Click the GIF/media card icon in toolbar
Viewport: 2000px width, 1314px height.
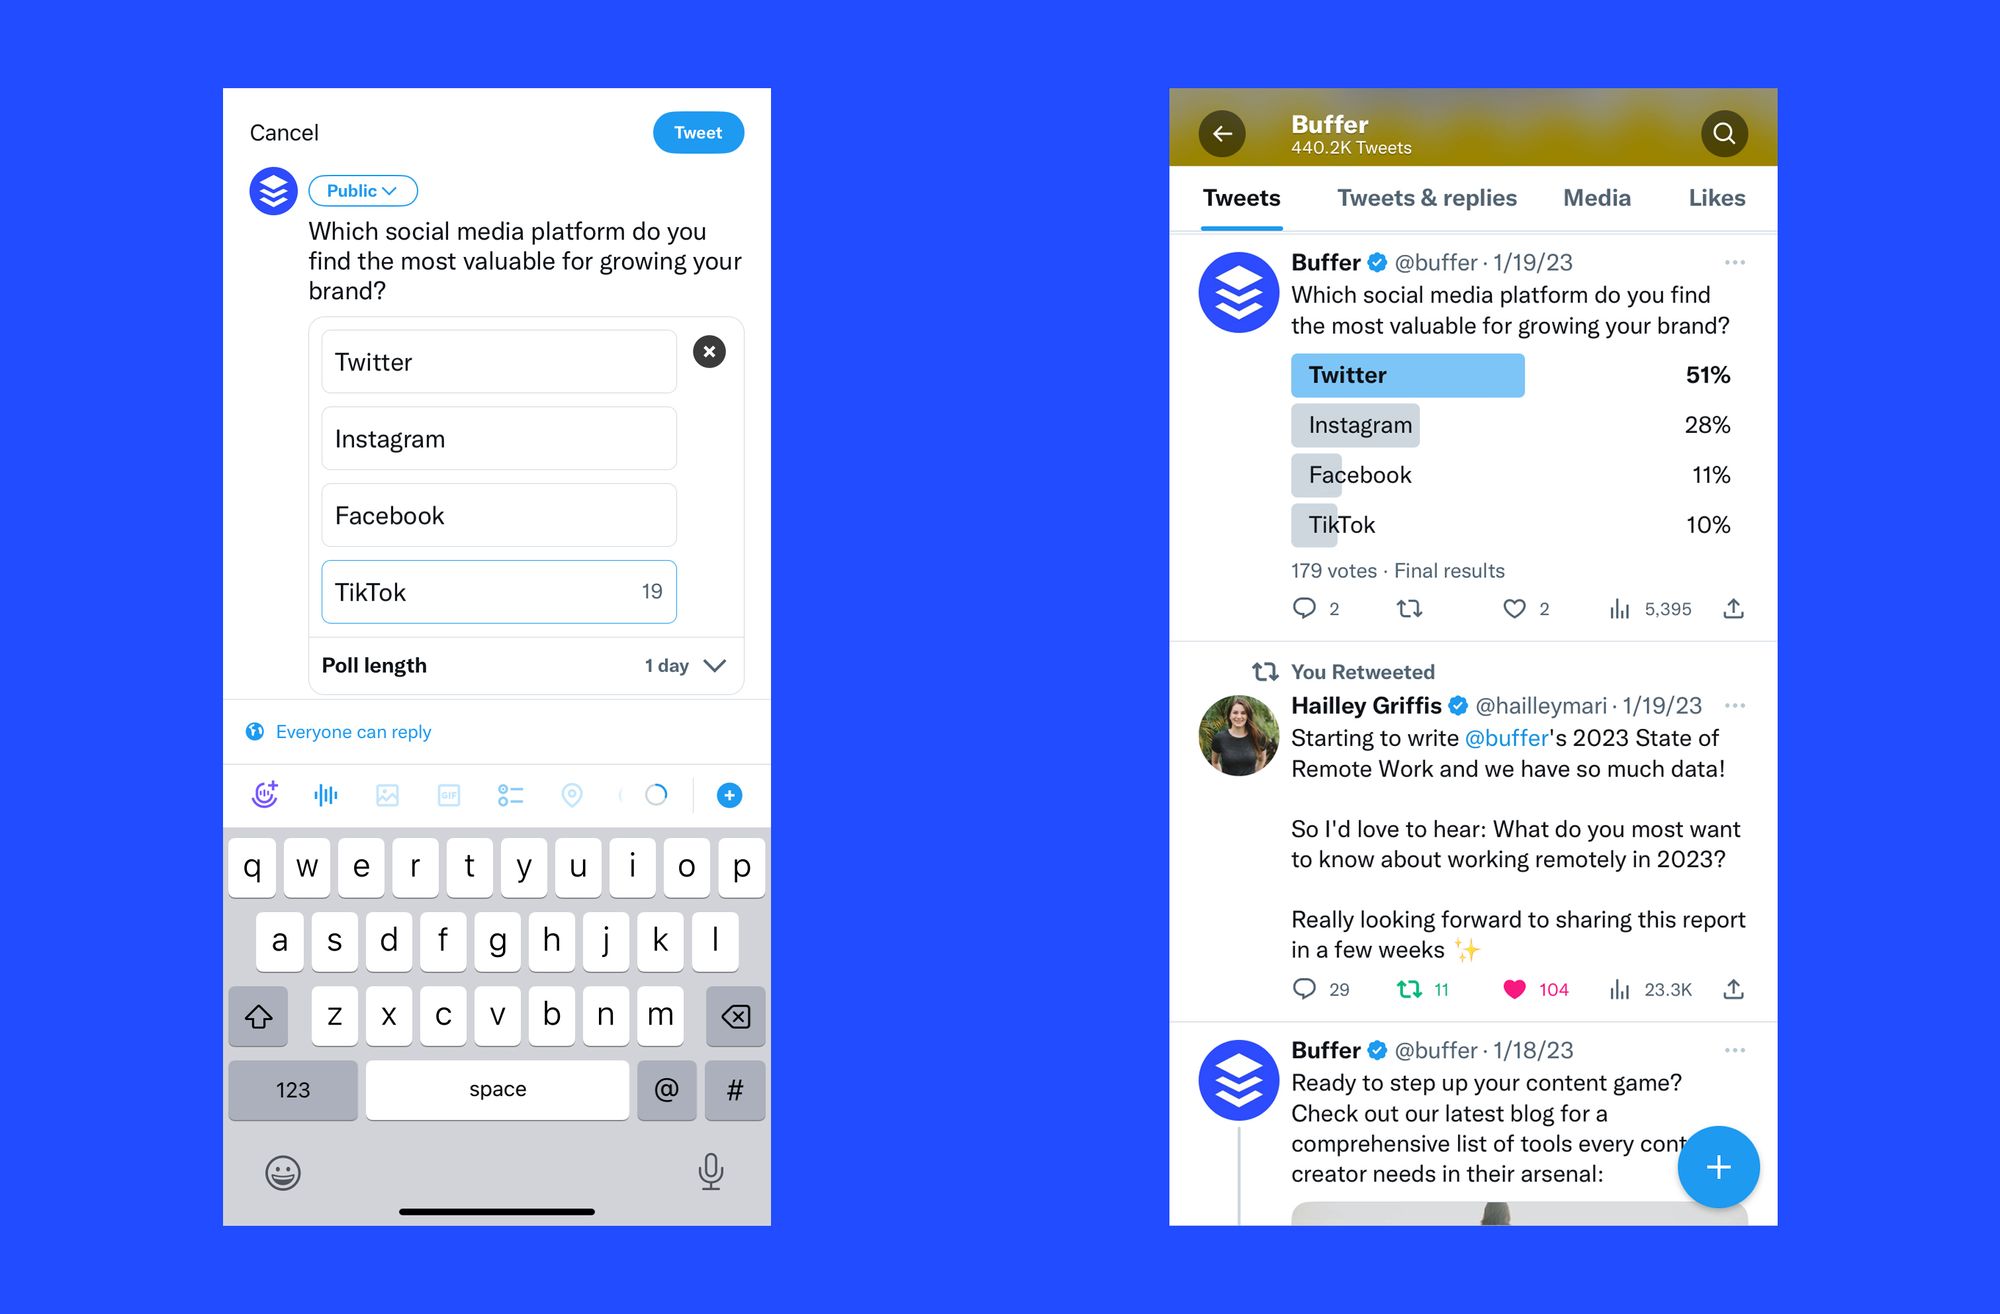point(449,795)
